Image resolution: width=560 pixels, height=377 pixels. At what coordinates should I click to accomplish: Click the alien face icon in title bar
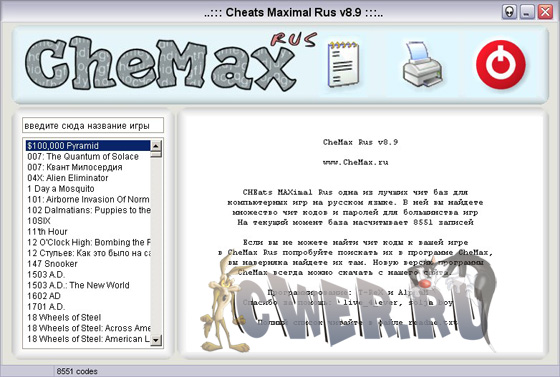[x=509, y=12]
